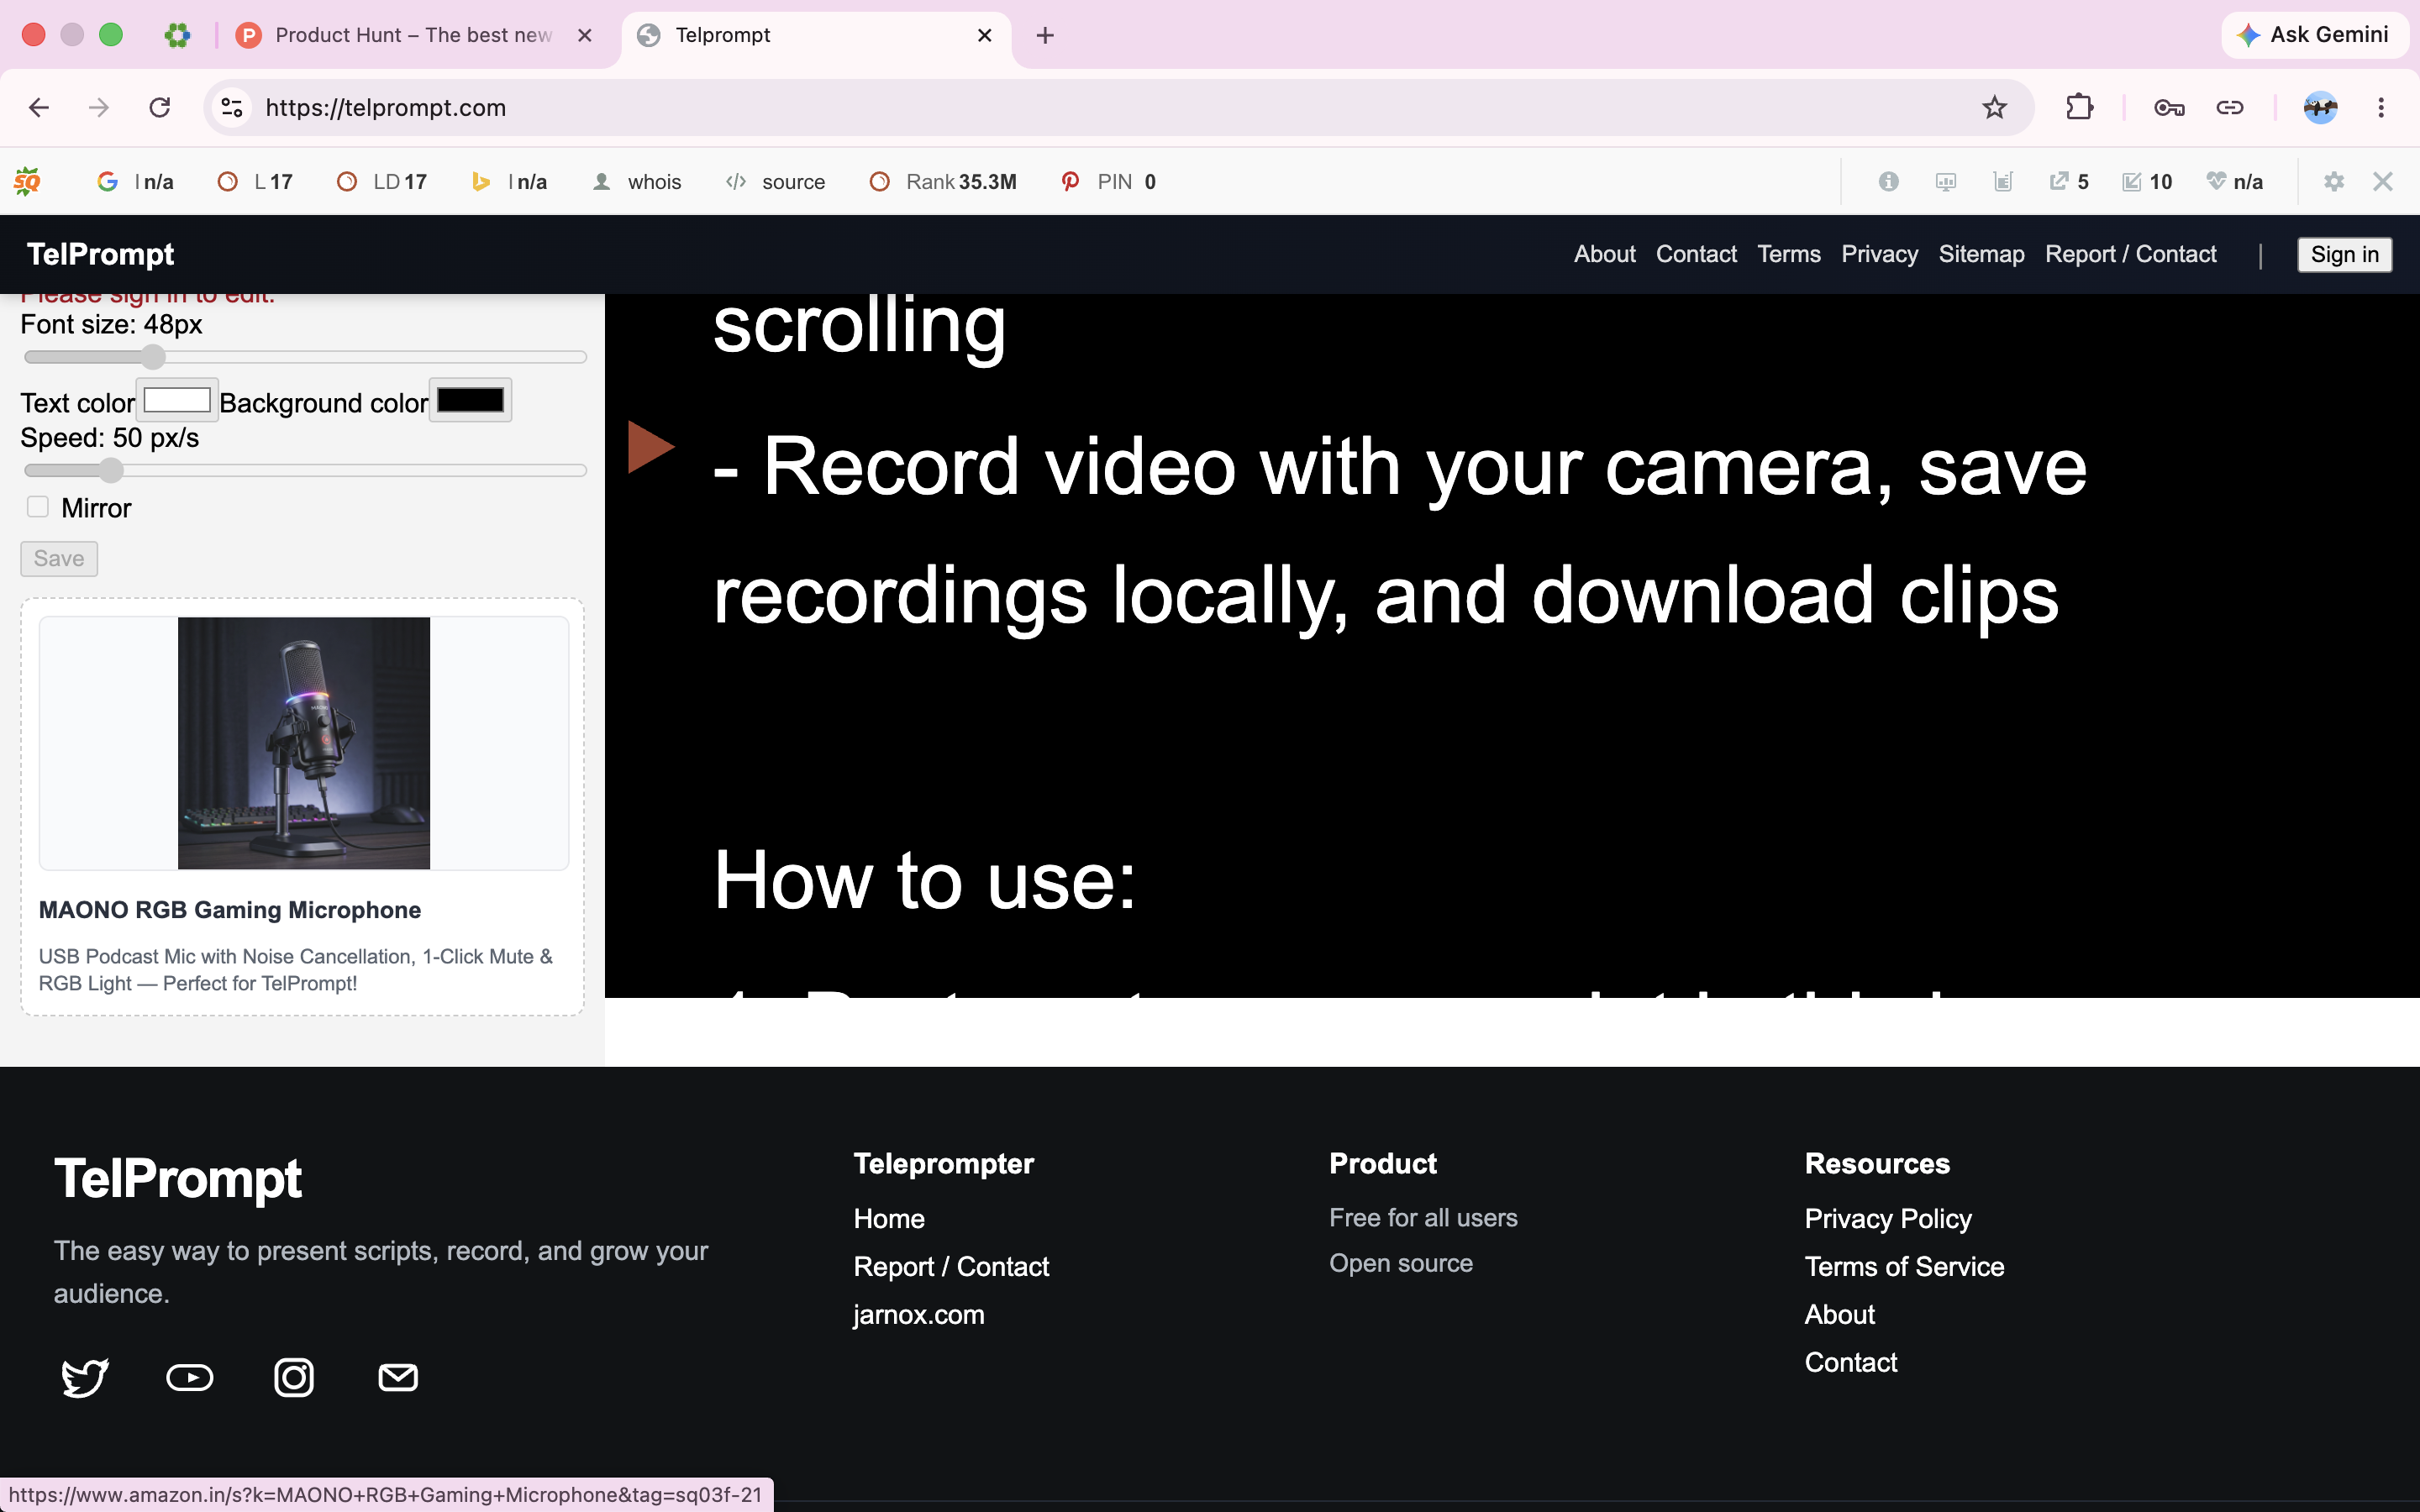Open Privacy in the top navigation

[x=1879, y=254]
